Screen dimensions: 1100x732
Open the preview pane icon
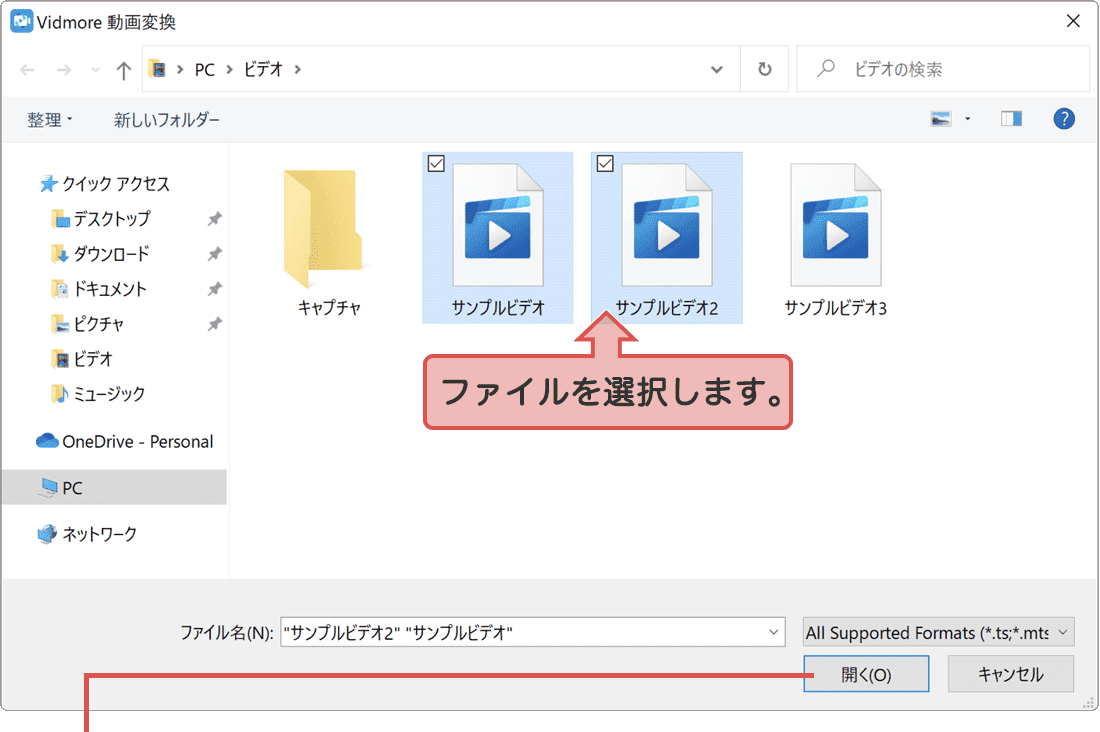tap(1011, 118)
